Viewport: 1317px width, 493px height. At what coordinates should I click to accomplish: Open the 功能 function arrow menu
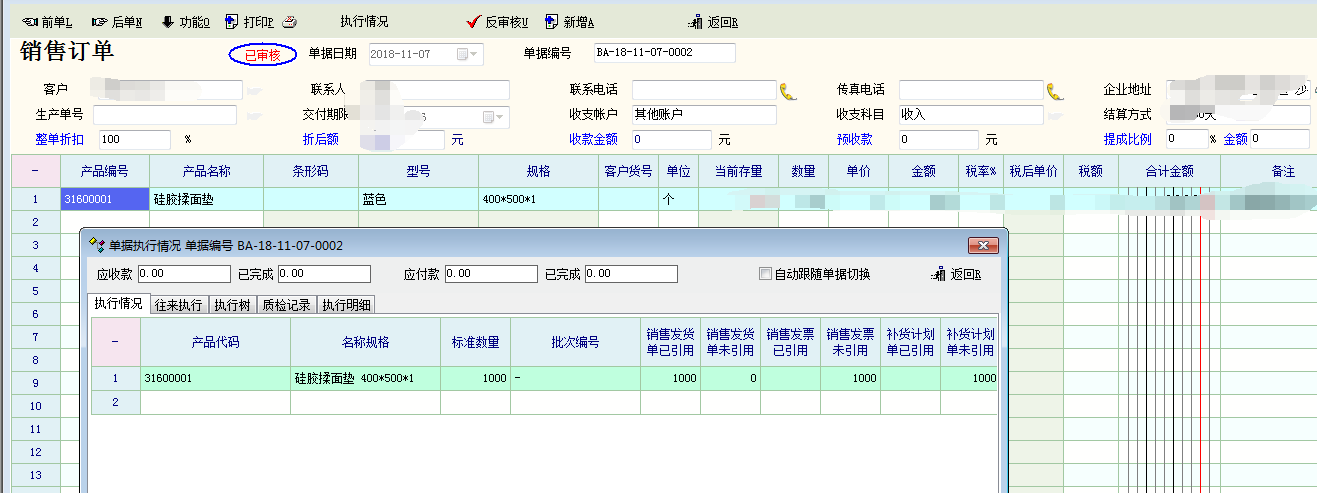[167, 21]
